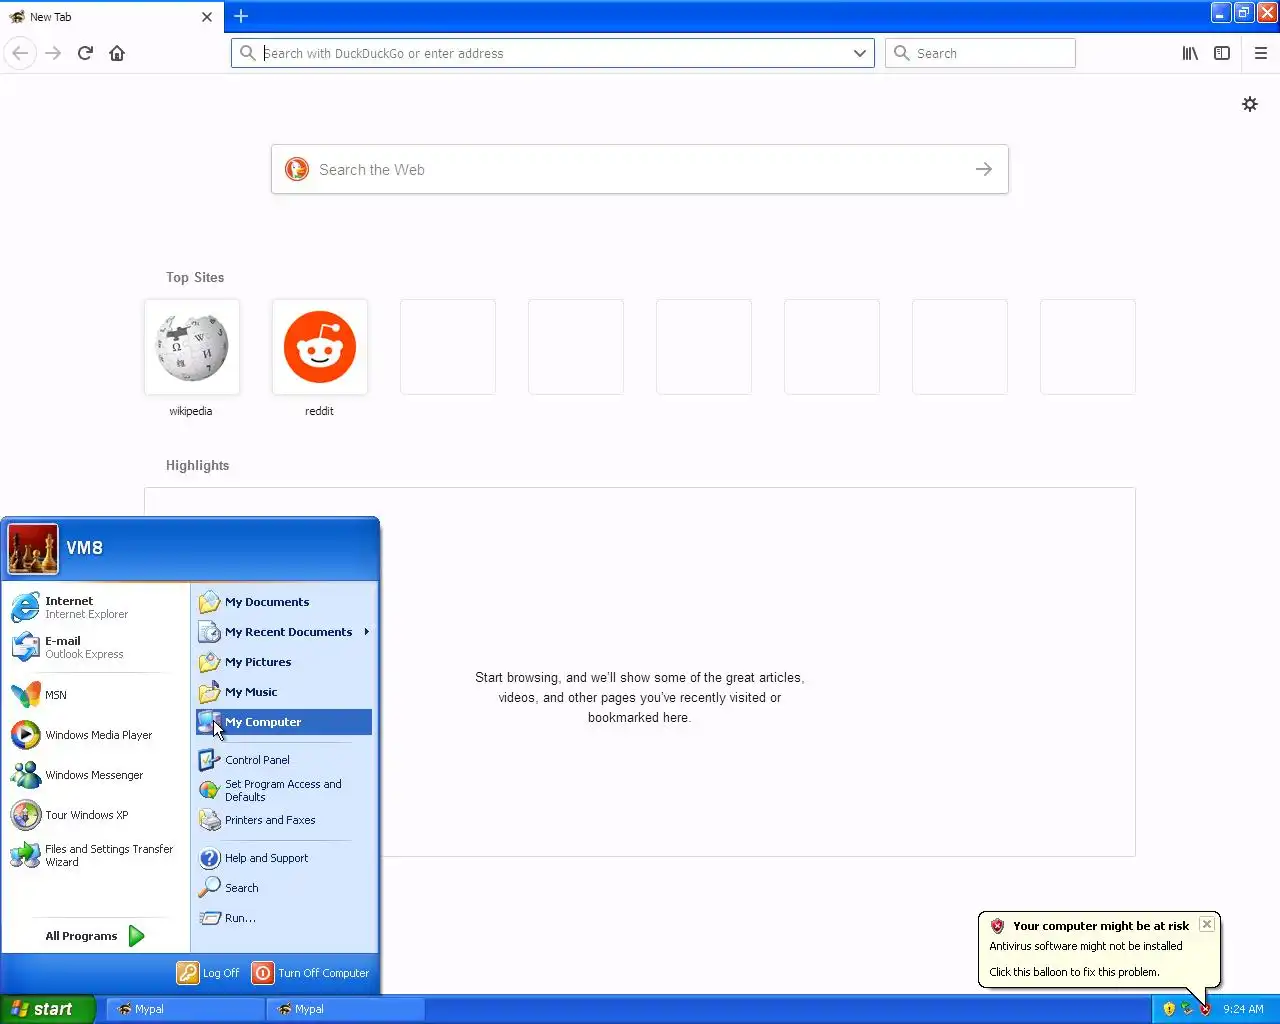Switch to first Mypal taskbar button
Screen dimensions: 1280x1024
[x=184, y=1009]
